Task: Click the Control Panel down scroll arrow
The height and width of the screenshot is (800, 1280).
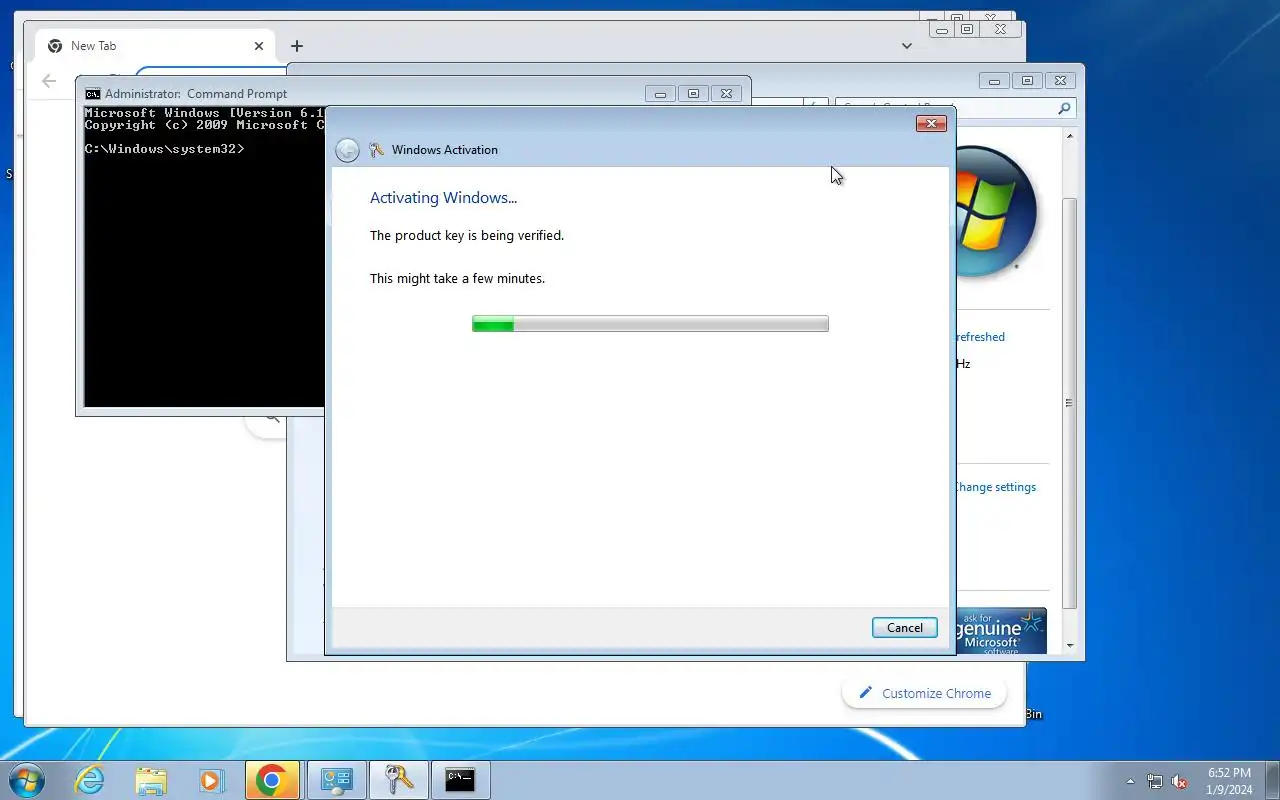Action: [x=1069, y=646]
